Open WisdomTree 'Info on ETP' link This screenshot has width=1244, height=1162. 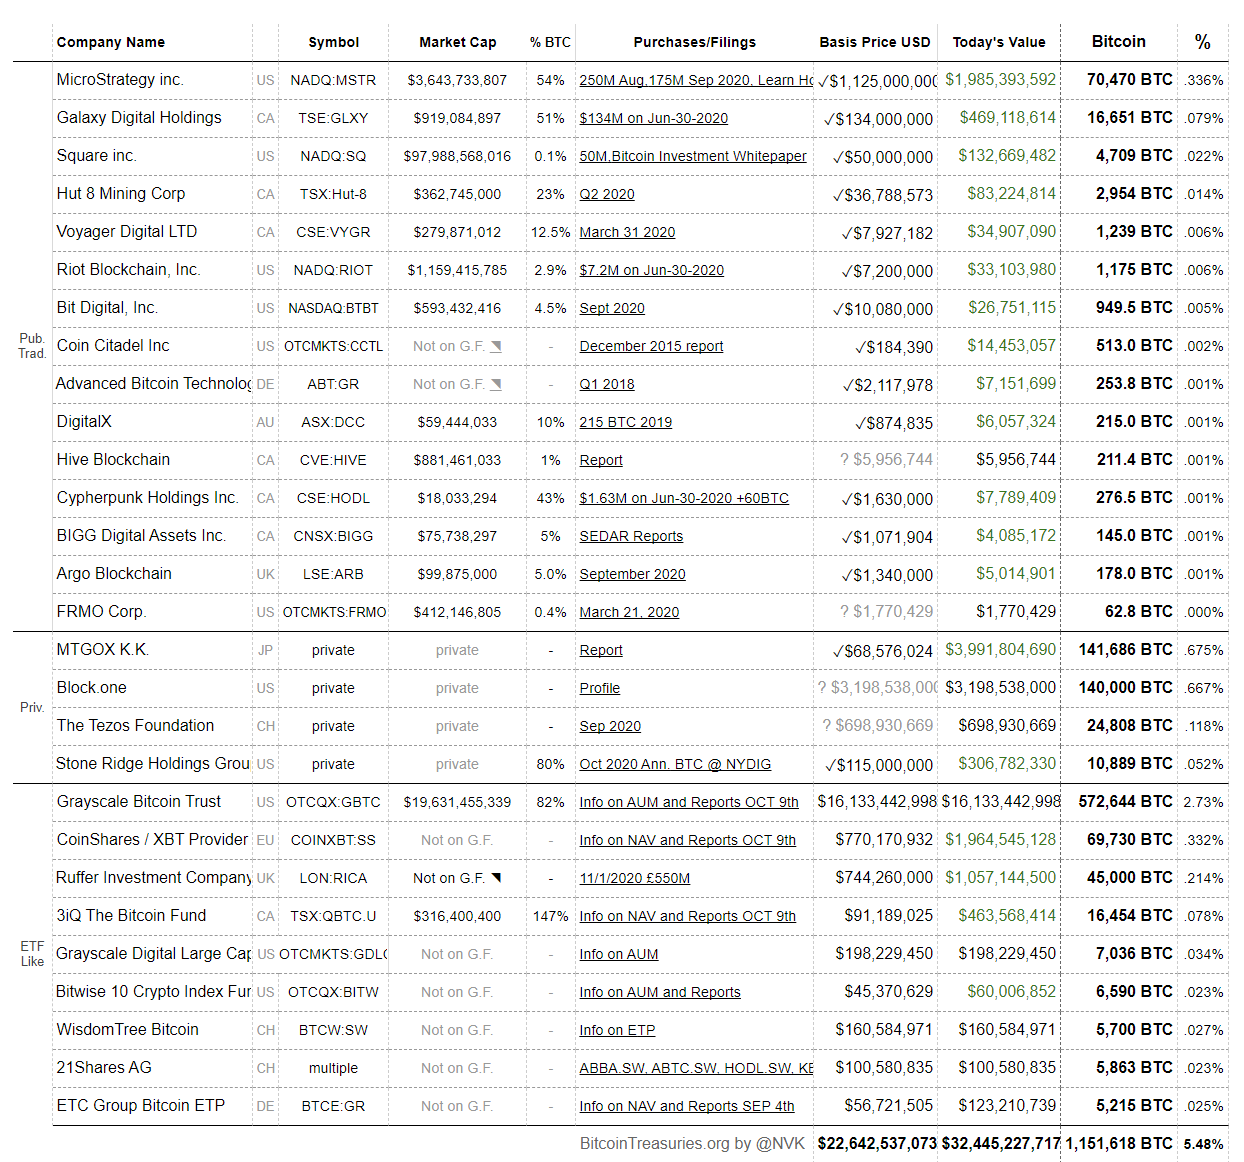[x=617, y=1030]
